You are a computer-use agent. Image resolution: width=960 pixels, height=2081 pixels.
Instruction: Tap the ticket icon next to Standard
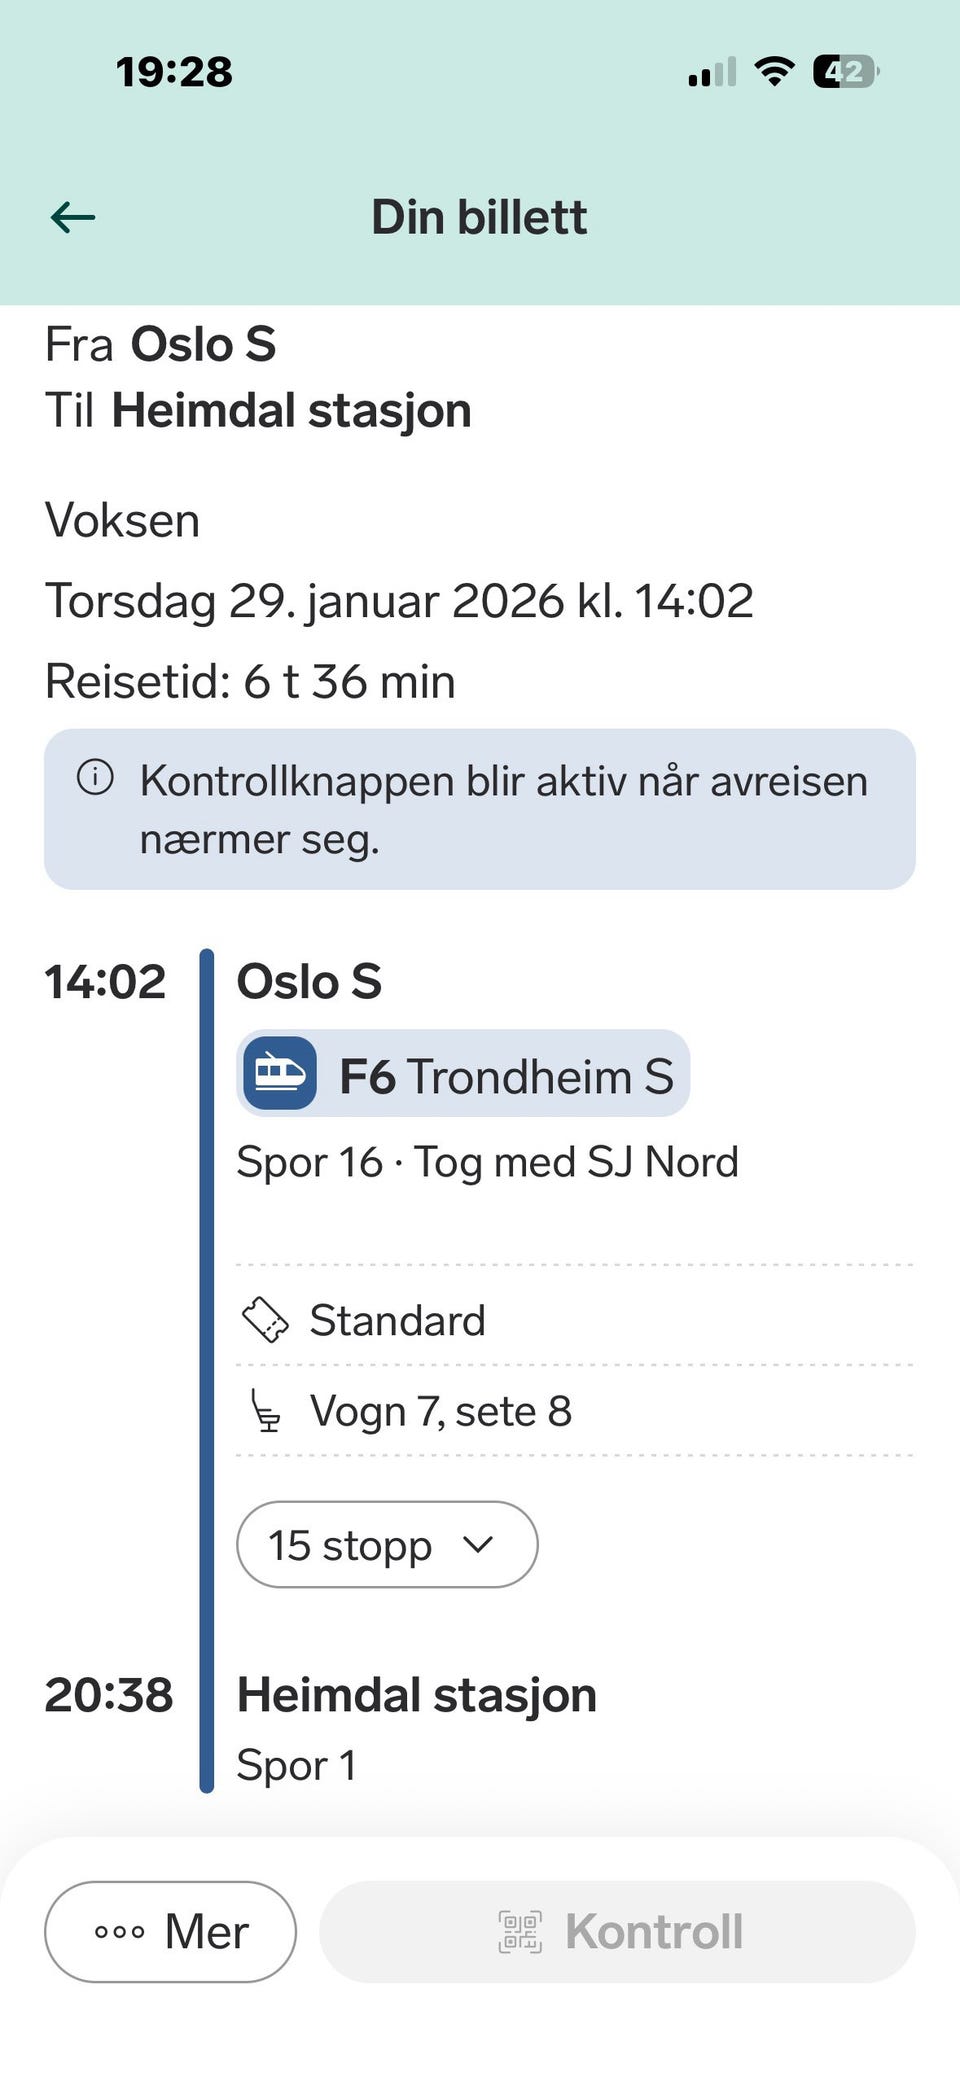coord(266,1319)
